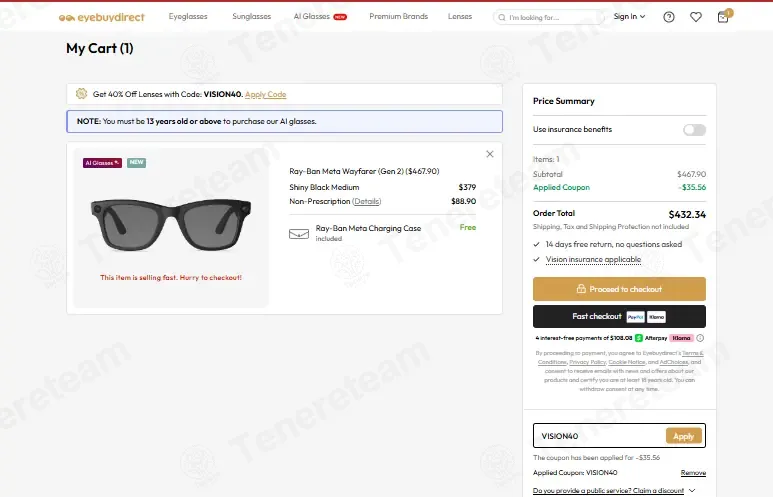The width and height of the screenshot is (773, 497).
Task: Open the shopping cart icon in header
Action: pos(723,17)
